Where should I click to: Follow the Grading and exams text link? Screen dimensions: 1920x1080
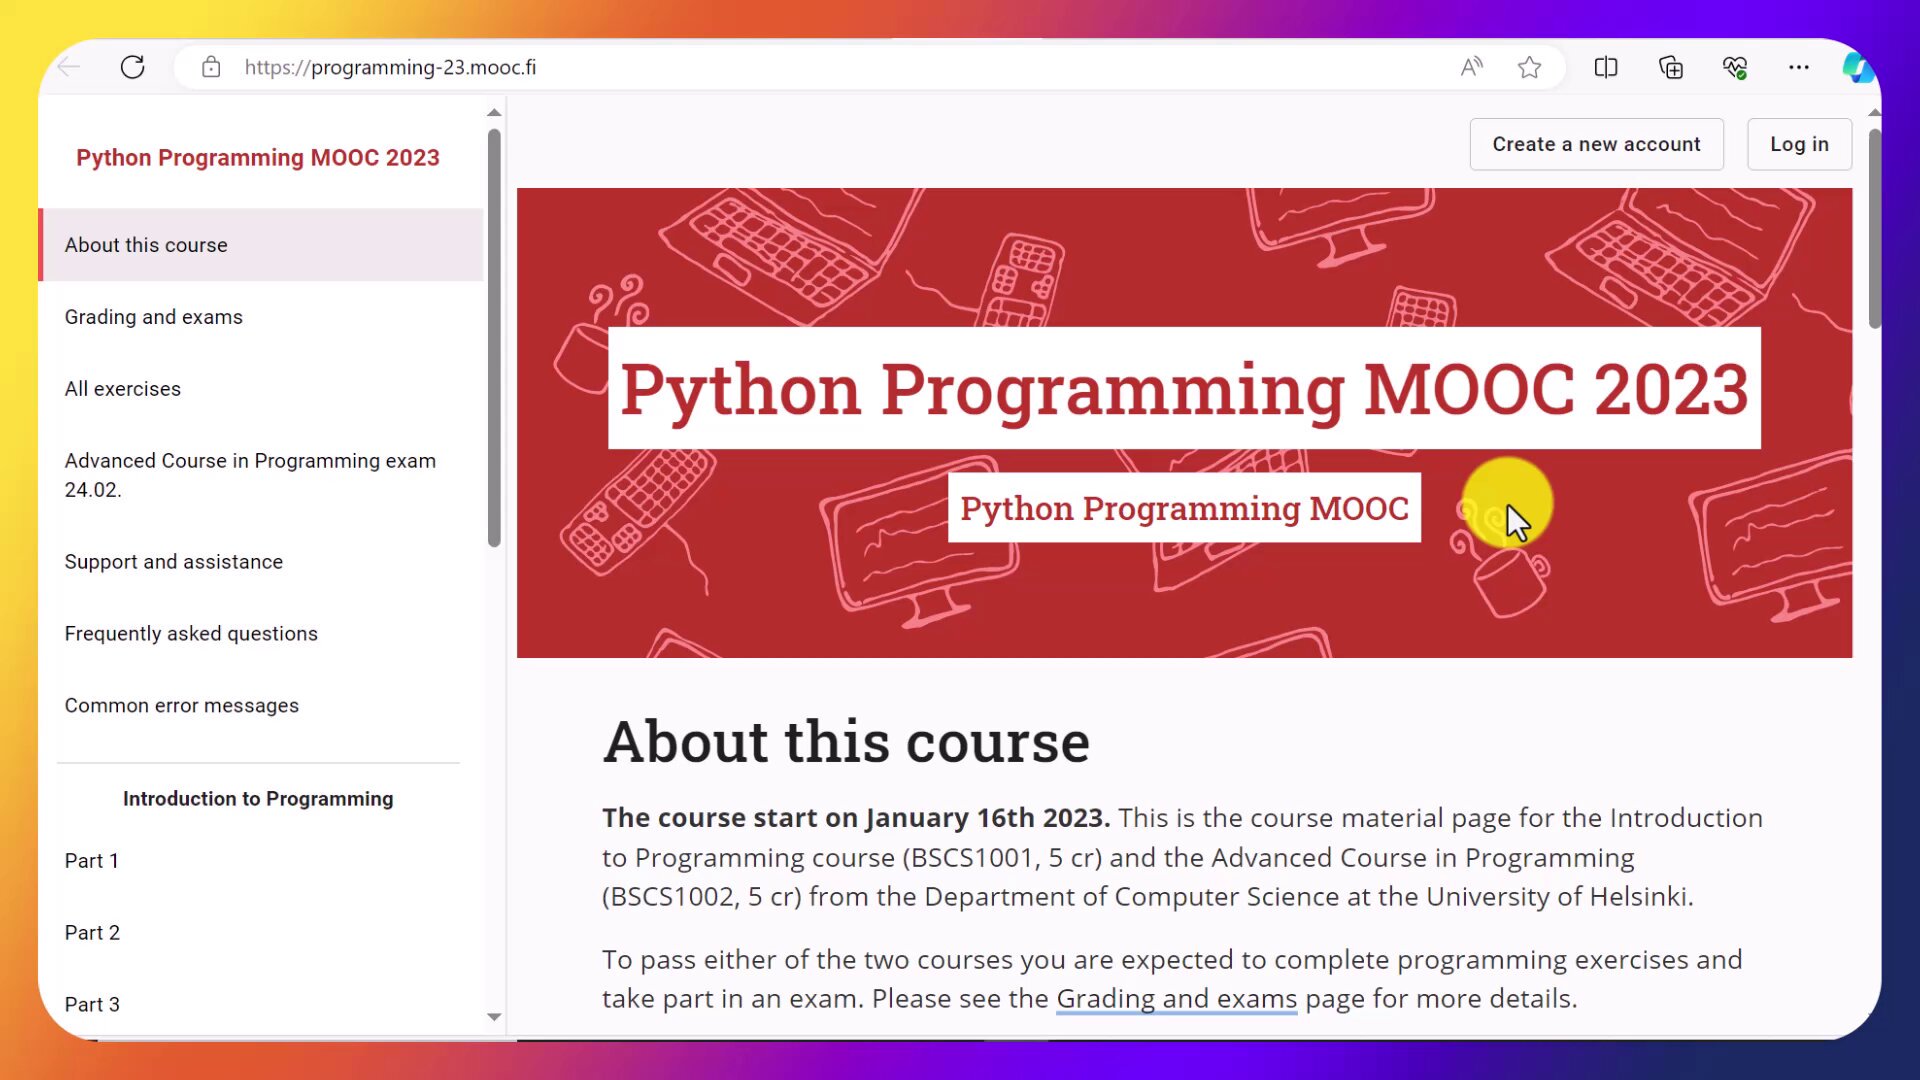pyautogui.click(x=1176, y=999)
